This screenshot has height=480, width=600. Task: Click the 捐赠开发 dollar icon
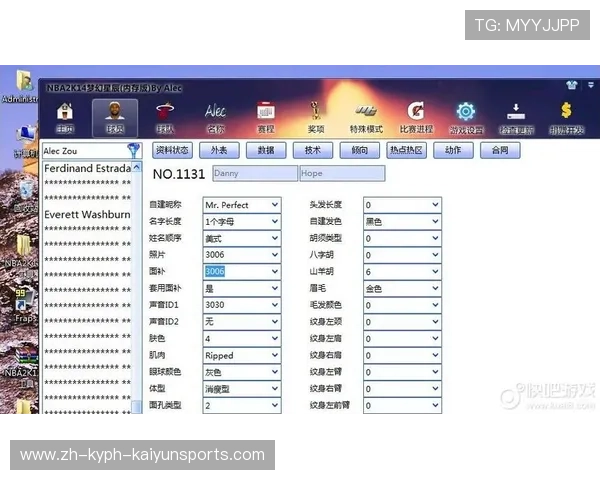pos(566,118)
